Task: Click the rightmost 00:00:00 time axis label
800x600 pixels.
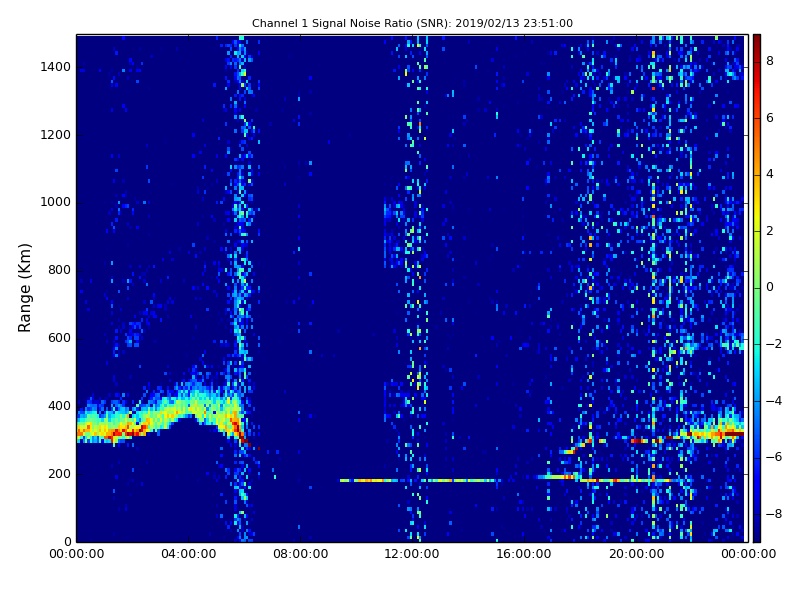Action: [x=748, y=554]
